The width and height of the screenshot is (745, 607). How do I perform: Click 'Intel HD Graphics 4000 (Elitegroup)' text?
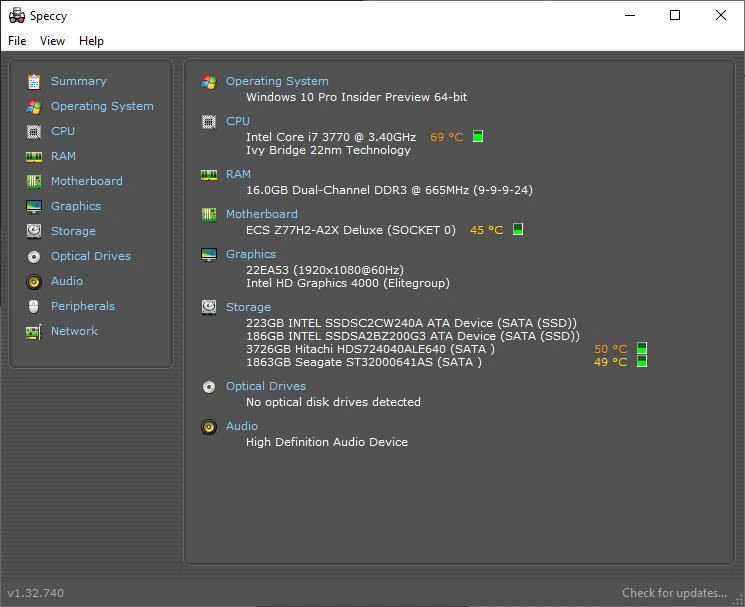pyautogui.click(x=348, y=283)
